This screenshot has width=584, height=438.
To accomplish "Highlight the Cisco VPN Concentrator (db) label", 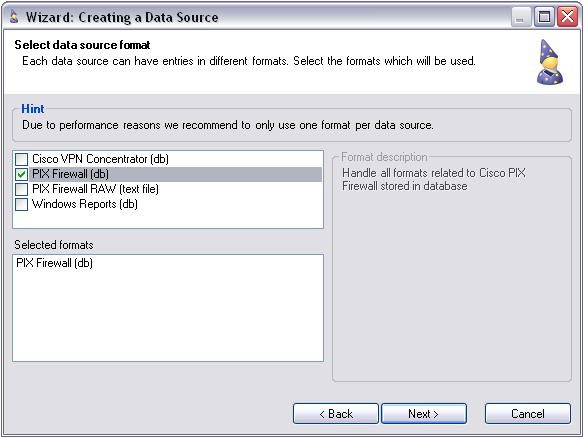I will point(100,159).
